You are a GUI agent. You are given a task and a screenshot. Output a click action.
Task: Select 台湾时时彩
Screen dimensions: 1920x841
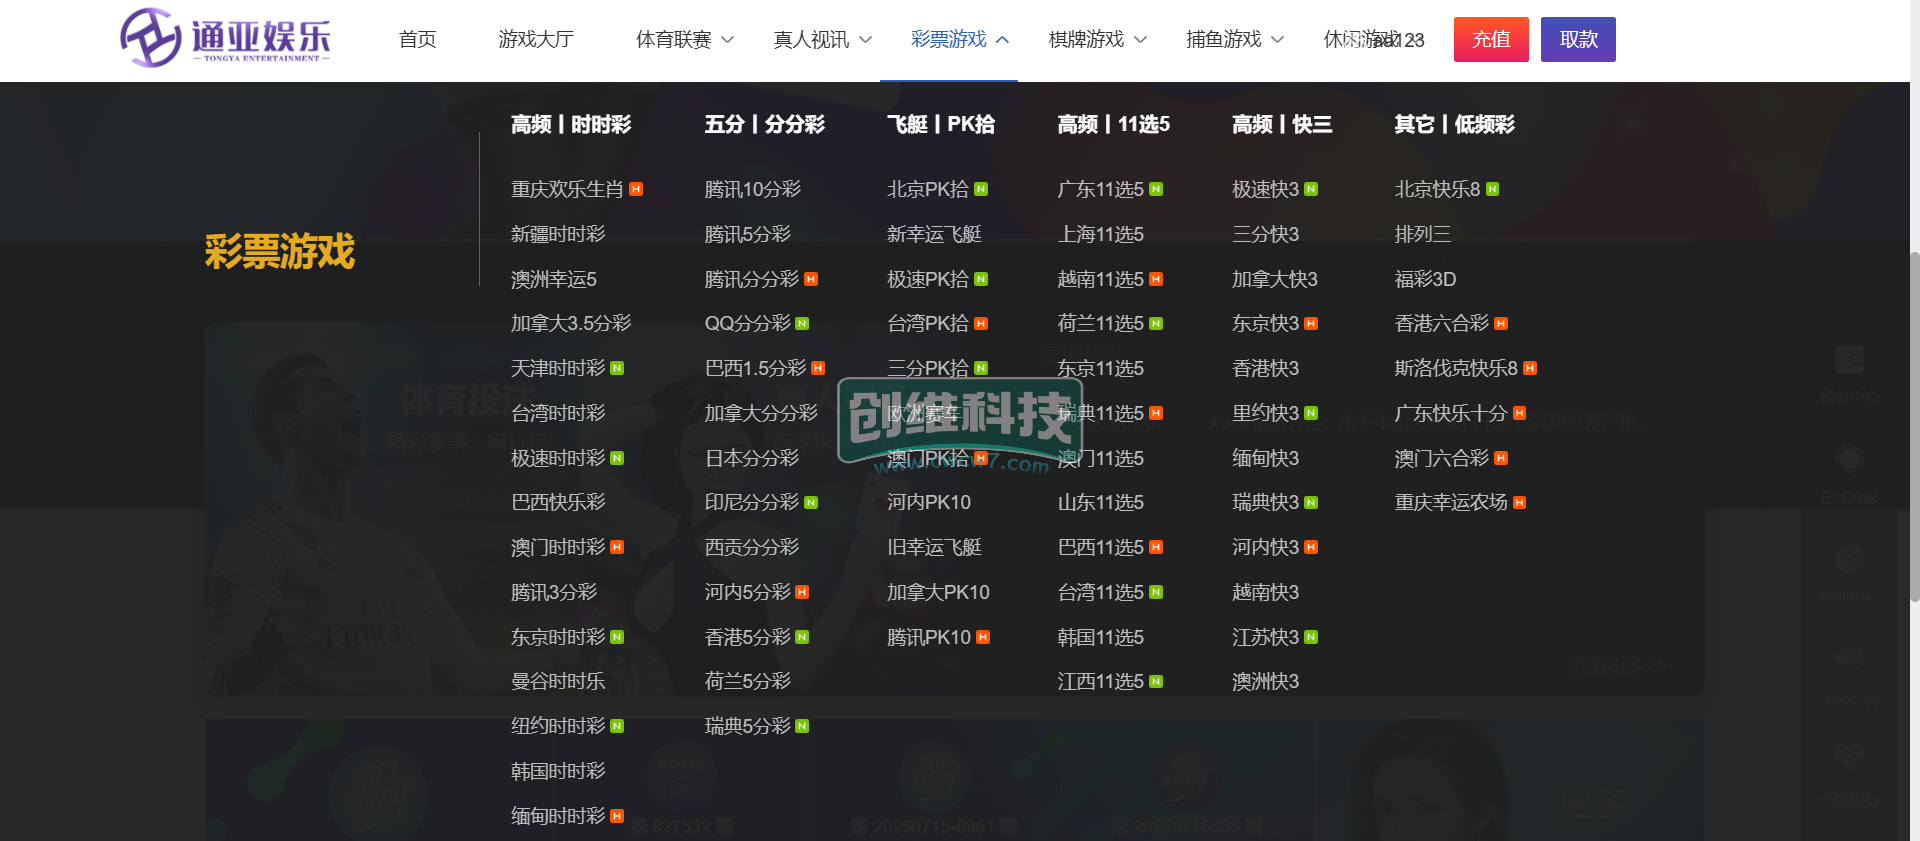point(558,413)
